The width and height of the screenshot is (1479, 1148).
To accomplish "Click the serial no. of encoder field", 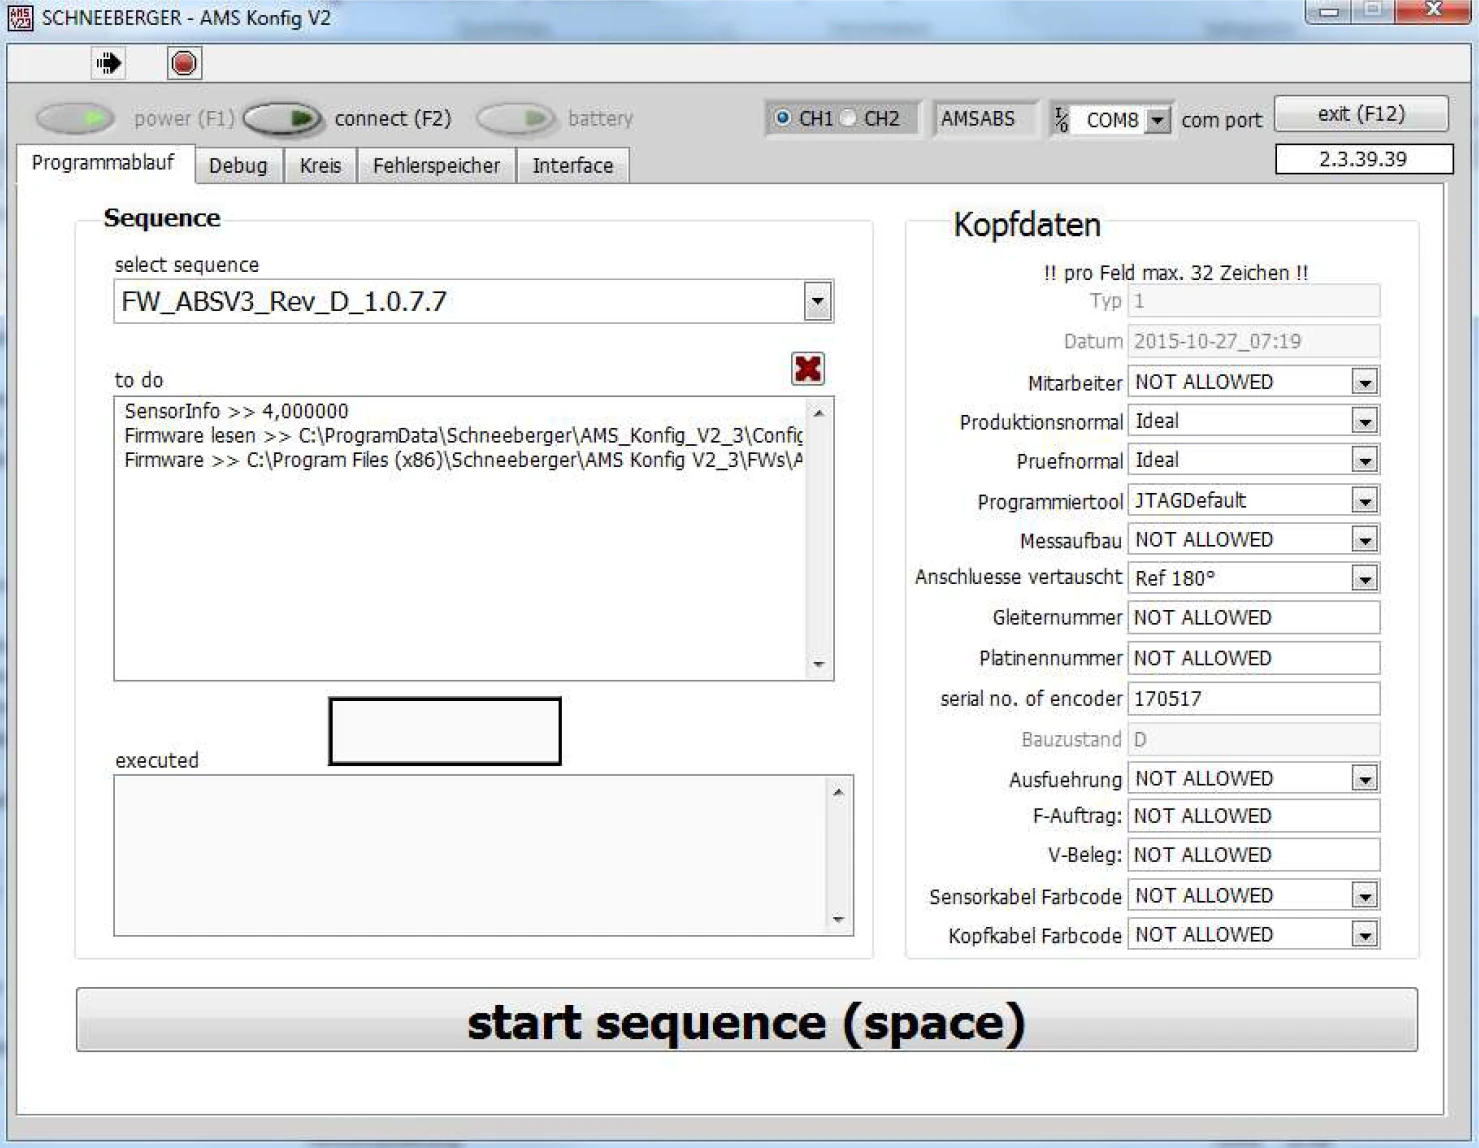I will pyautogui.click(x=1252, y=698).
